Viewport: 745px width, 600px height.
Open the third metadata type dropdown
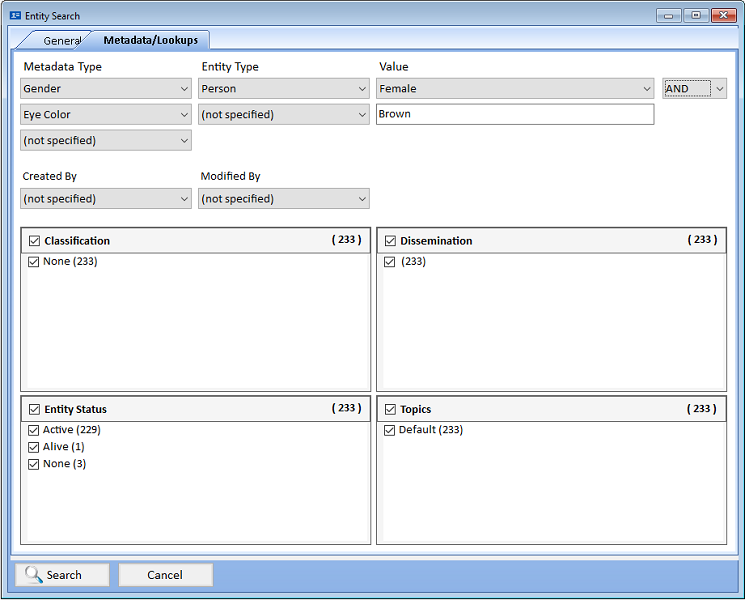tap(106, 141)
